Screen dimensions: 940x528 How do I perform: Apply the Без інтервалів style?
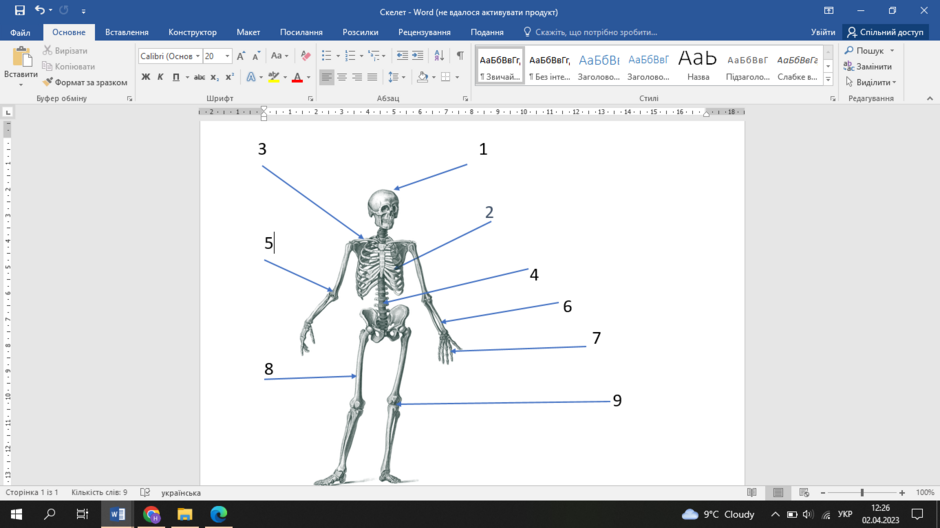point(549,66)
